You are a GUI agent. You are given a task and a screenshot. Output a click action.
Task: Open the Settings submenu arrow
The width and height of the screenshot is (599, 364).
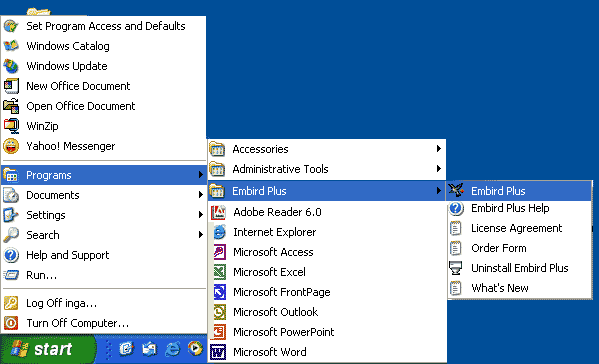pyautogui.click(x=201, y=215)
